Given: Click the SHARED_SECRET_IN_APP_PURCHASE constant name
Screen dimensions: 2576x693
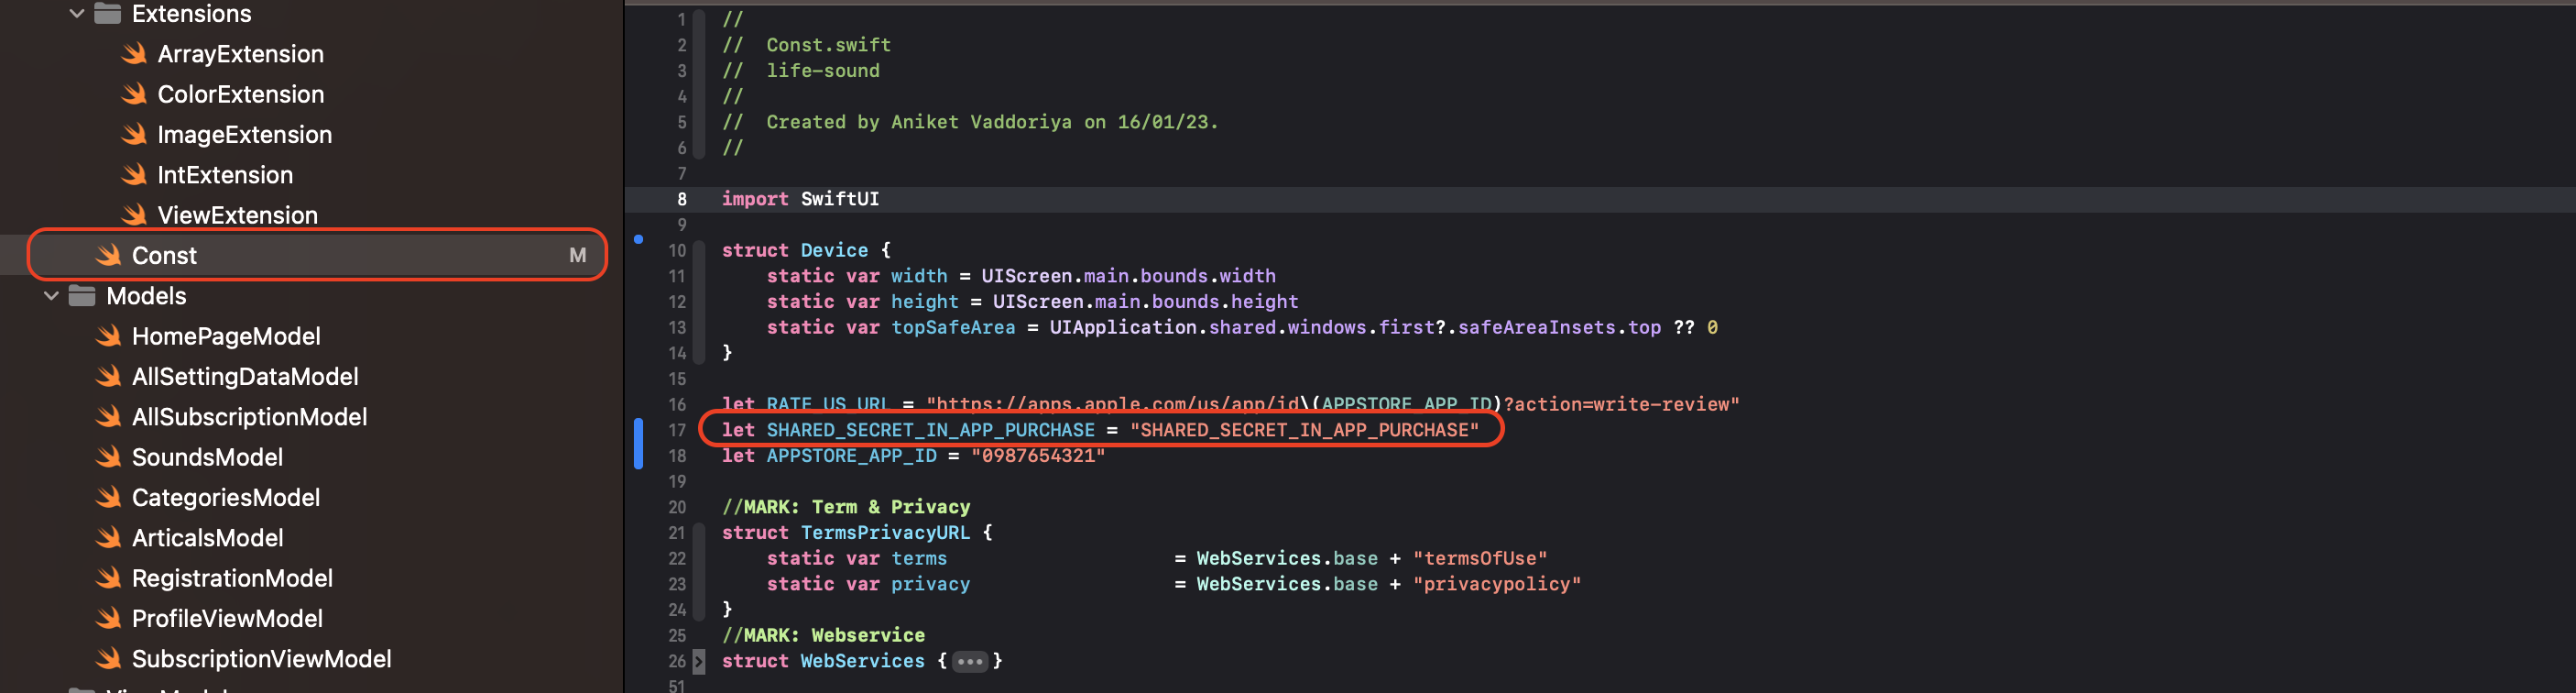Looking at the screenshot, I should click(930, 430).
